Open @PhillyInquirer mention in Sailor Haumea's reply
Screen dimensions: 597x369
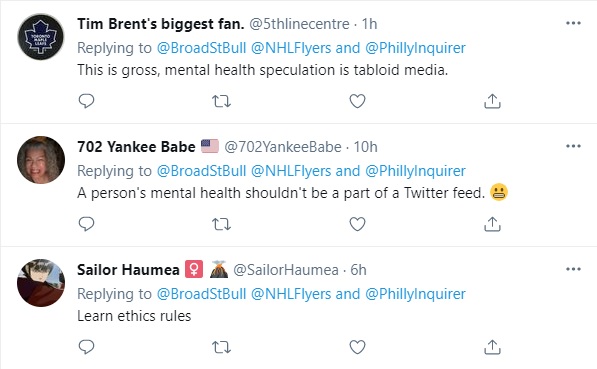[x=415, y=294]
